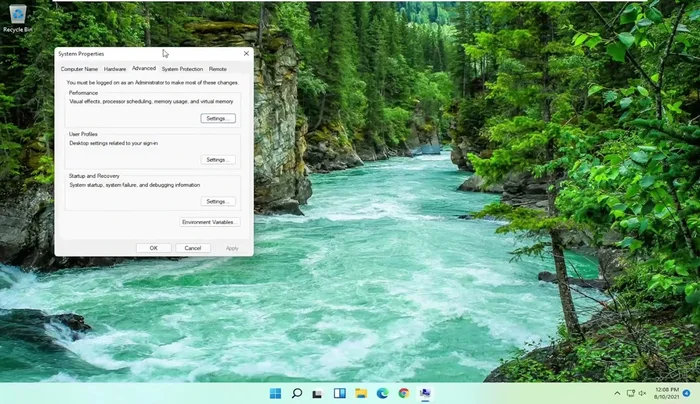Open the Windows Start menu

point(275,393)
